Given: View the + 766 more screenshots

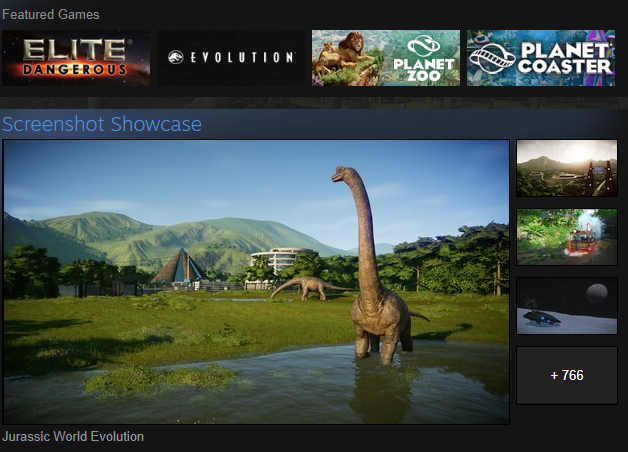Looking at the screenshot, I should [x=567, y=375].
